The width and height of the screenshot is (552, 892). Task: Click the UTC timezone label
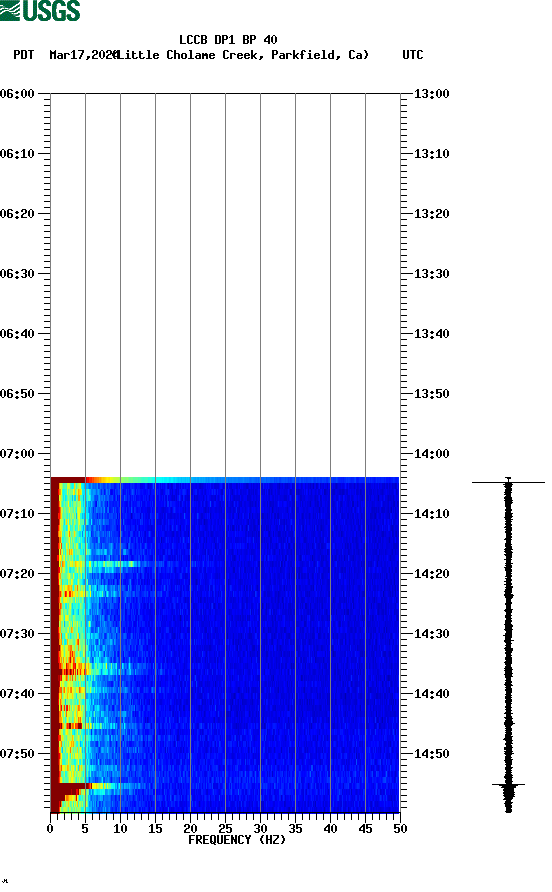pos(413,55)
